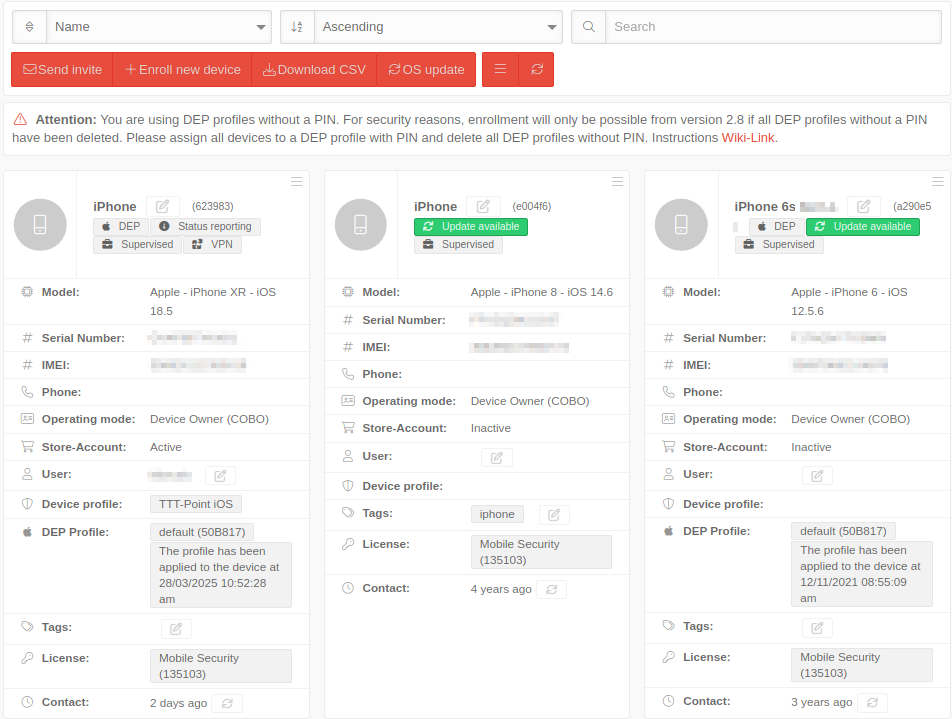Click Enroll new device button
This screenshot has width=952, height=719.
click(x=182, y=70)
